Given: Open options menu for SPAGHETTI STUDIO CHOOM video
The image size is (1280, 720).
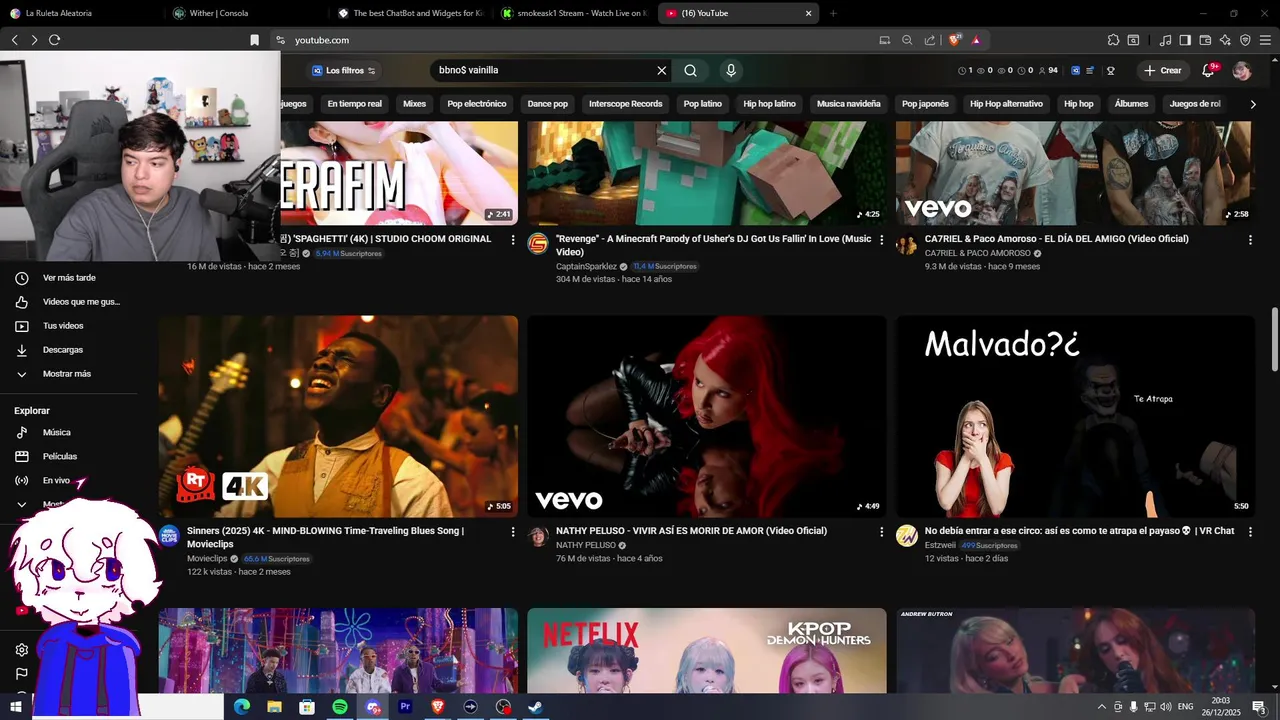Looking at the screenshot, I should click(x=513, y=240).
